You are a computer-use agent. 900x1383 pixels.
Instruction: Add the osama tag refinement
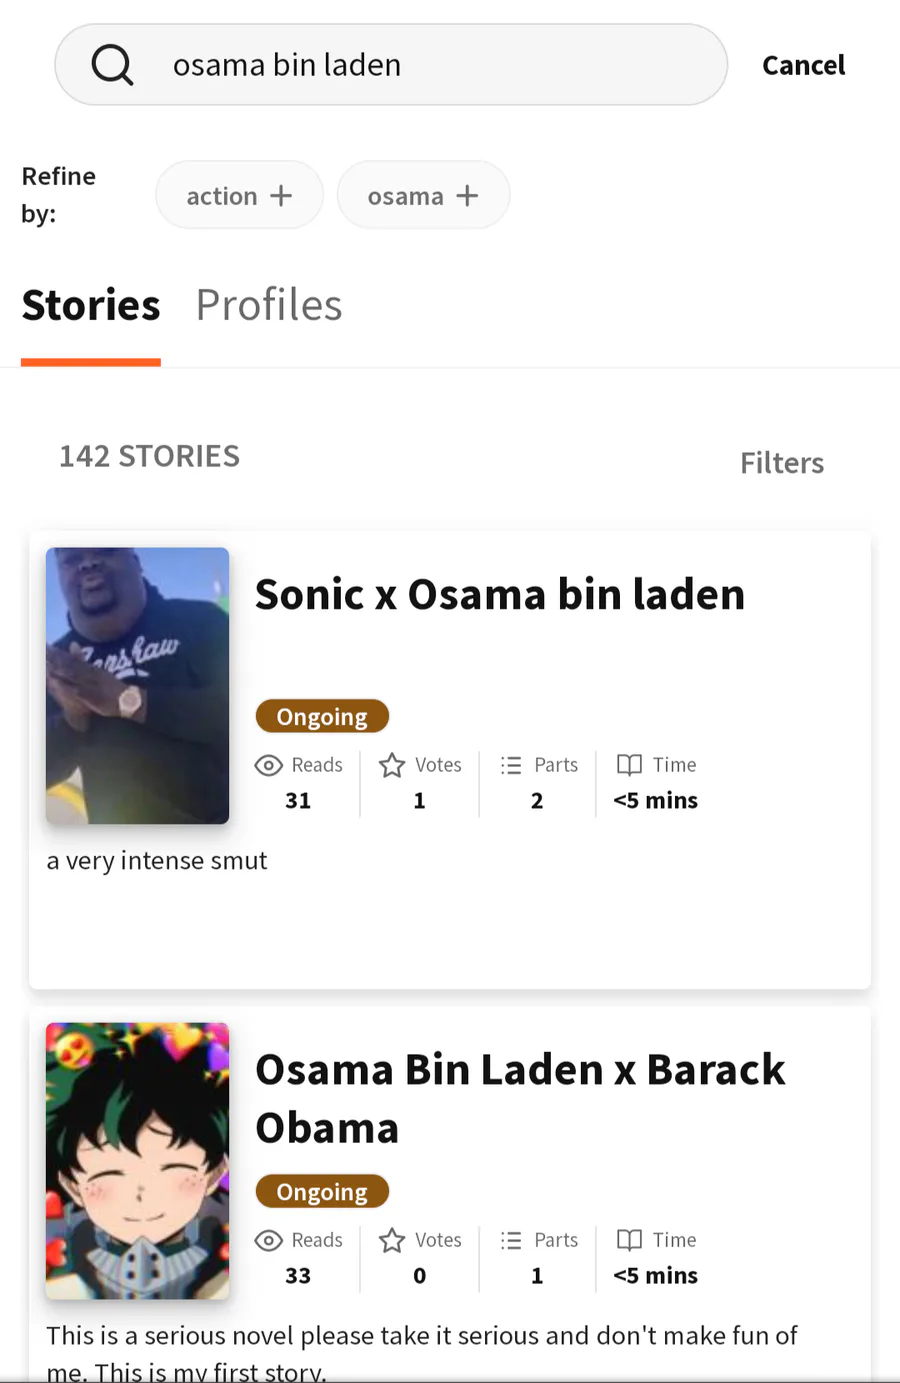(x=423, y=196)
